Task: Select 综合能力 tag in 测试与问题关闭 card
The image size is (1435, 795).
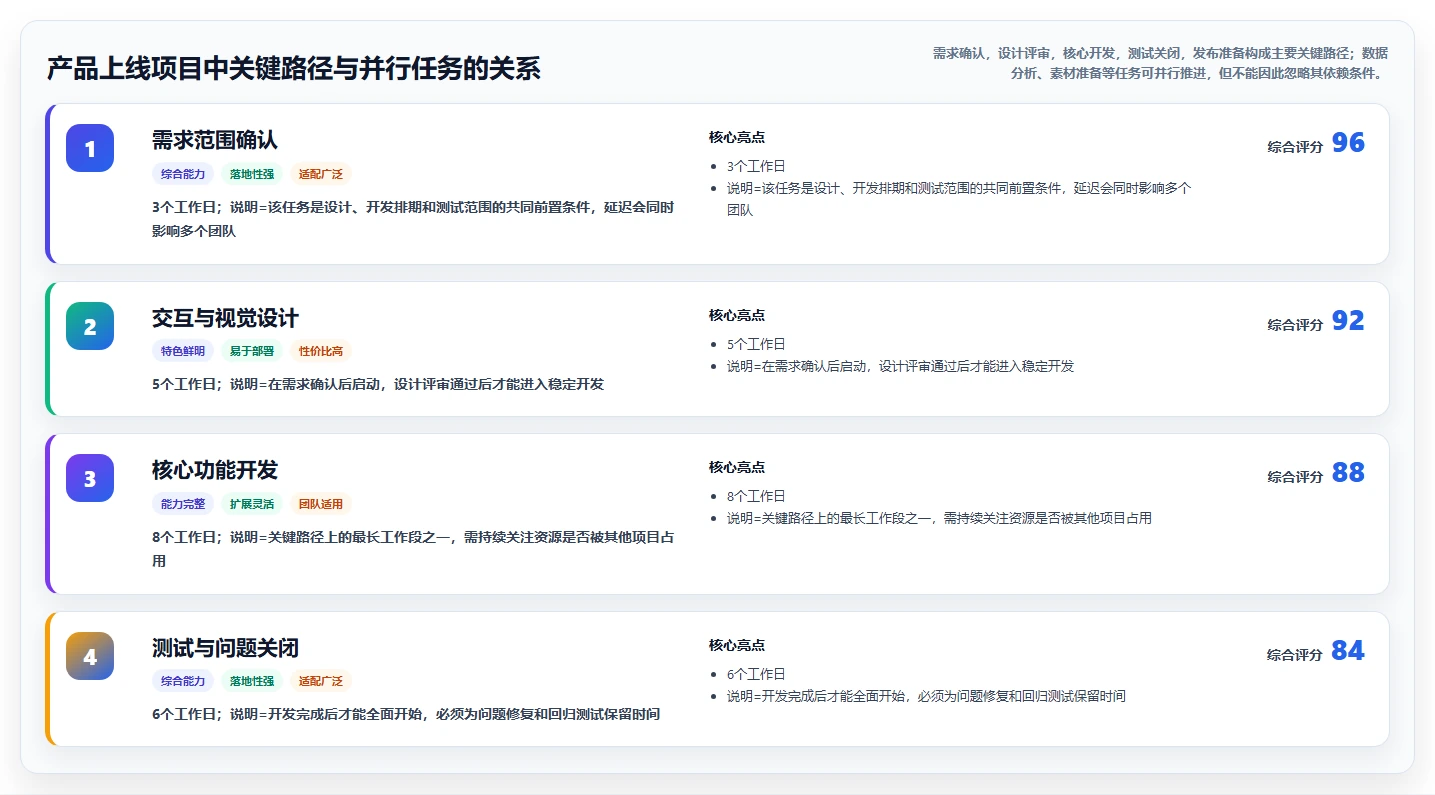Action: (x=183, y=681)
